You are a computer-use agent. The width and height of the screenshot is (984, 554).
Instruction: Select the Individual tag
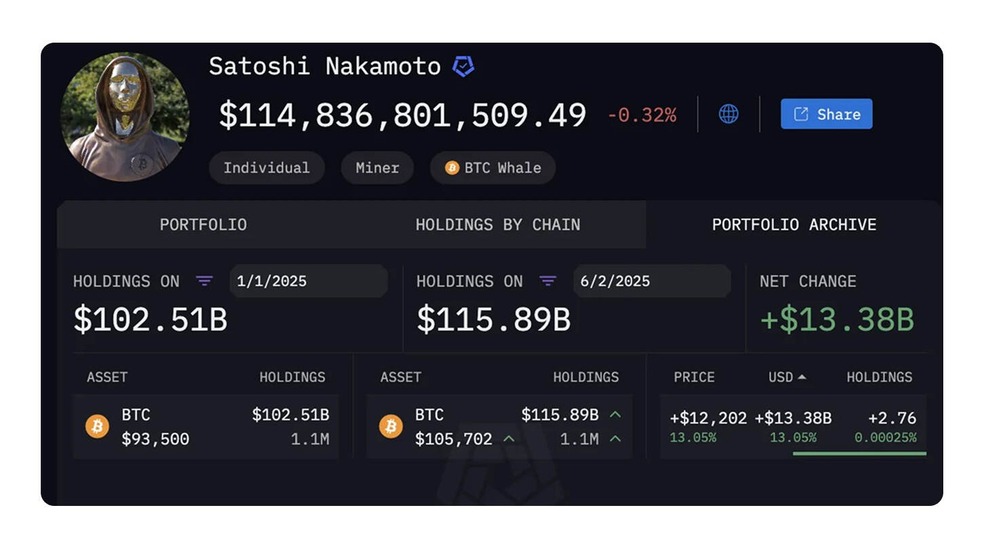pyautogui.click(x=267, y=168)
